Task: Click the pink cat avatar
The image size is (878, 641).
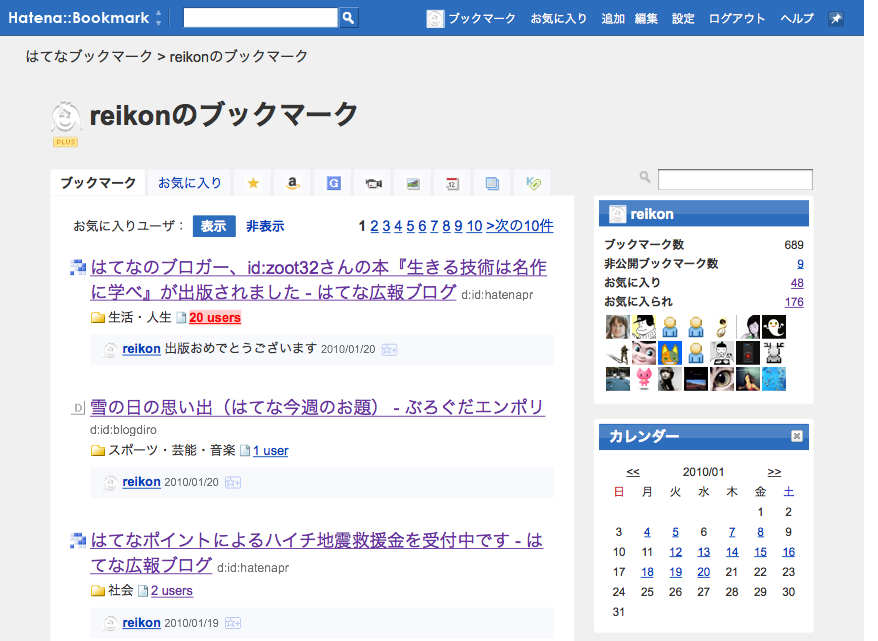Action: pos(644,379)
